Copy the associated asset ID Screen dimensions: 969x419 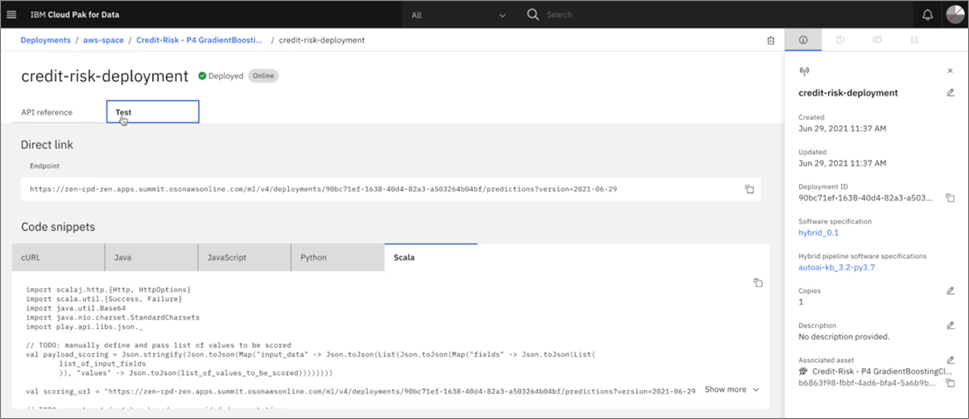coord(950,383)
